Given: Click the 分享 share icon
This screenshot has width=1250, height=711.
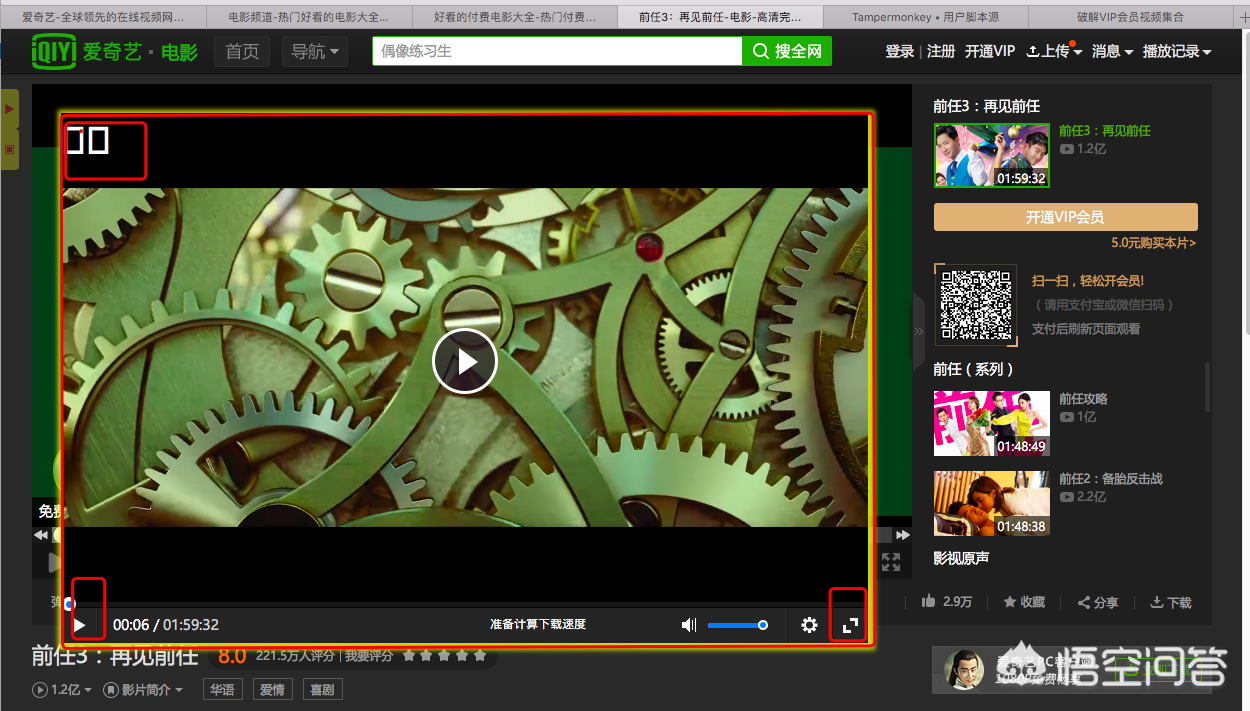Looking at the screenshot, I should (1084, 602).
